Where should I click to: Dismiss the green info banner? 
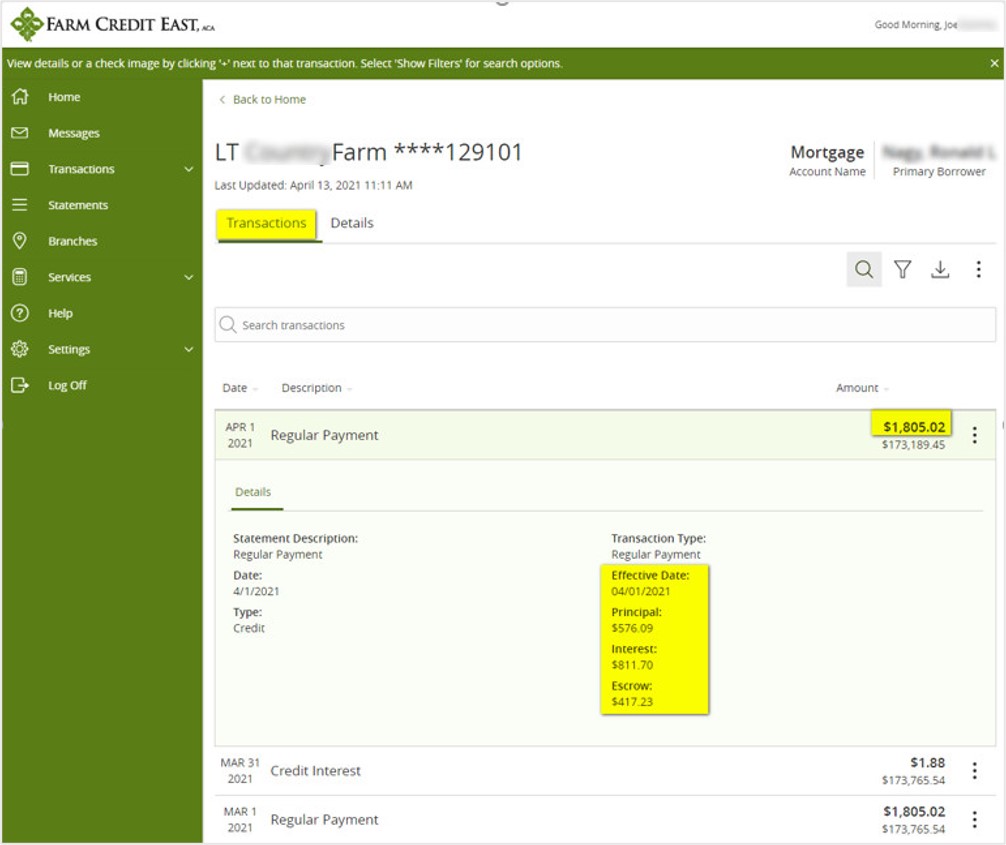(x=994, y=63)
